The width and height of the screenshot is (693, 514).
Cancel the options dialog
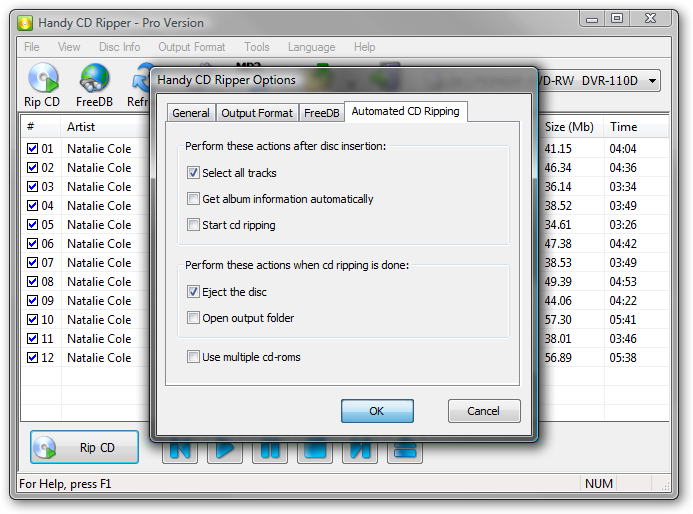click(484, 411)
